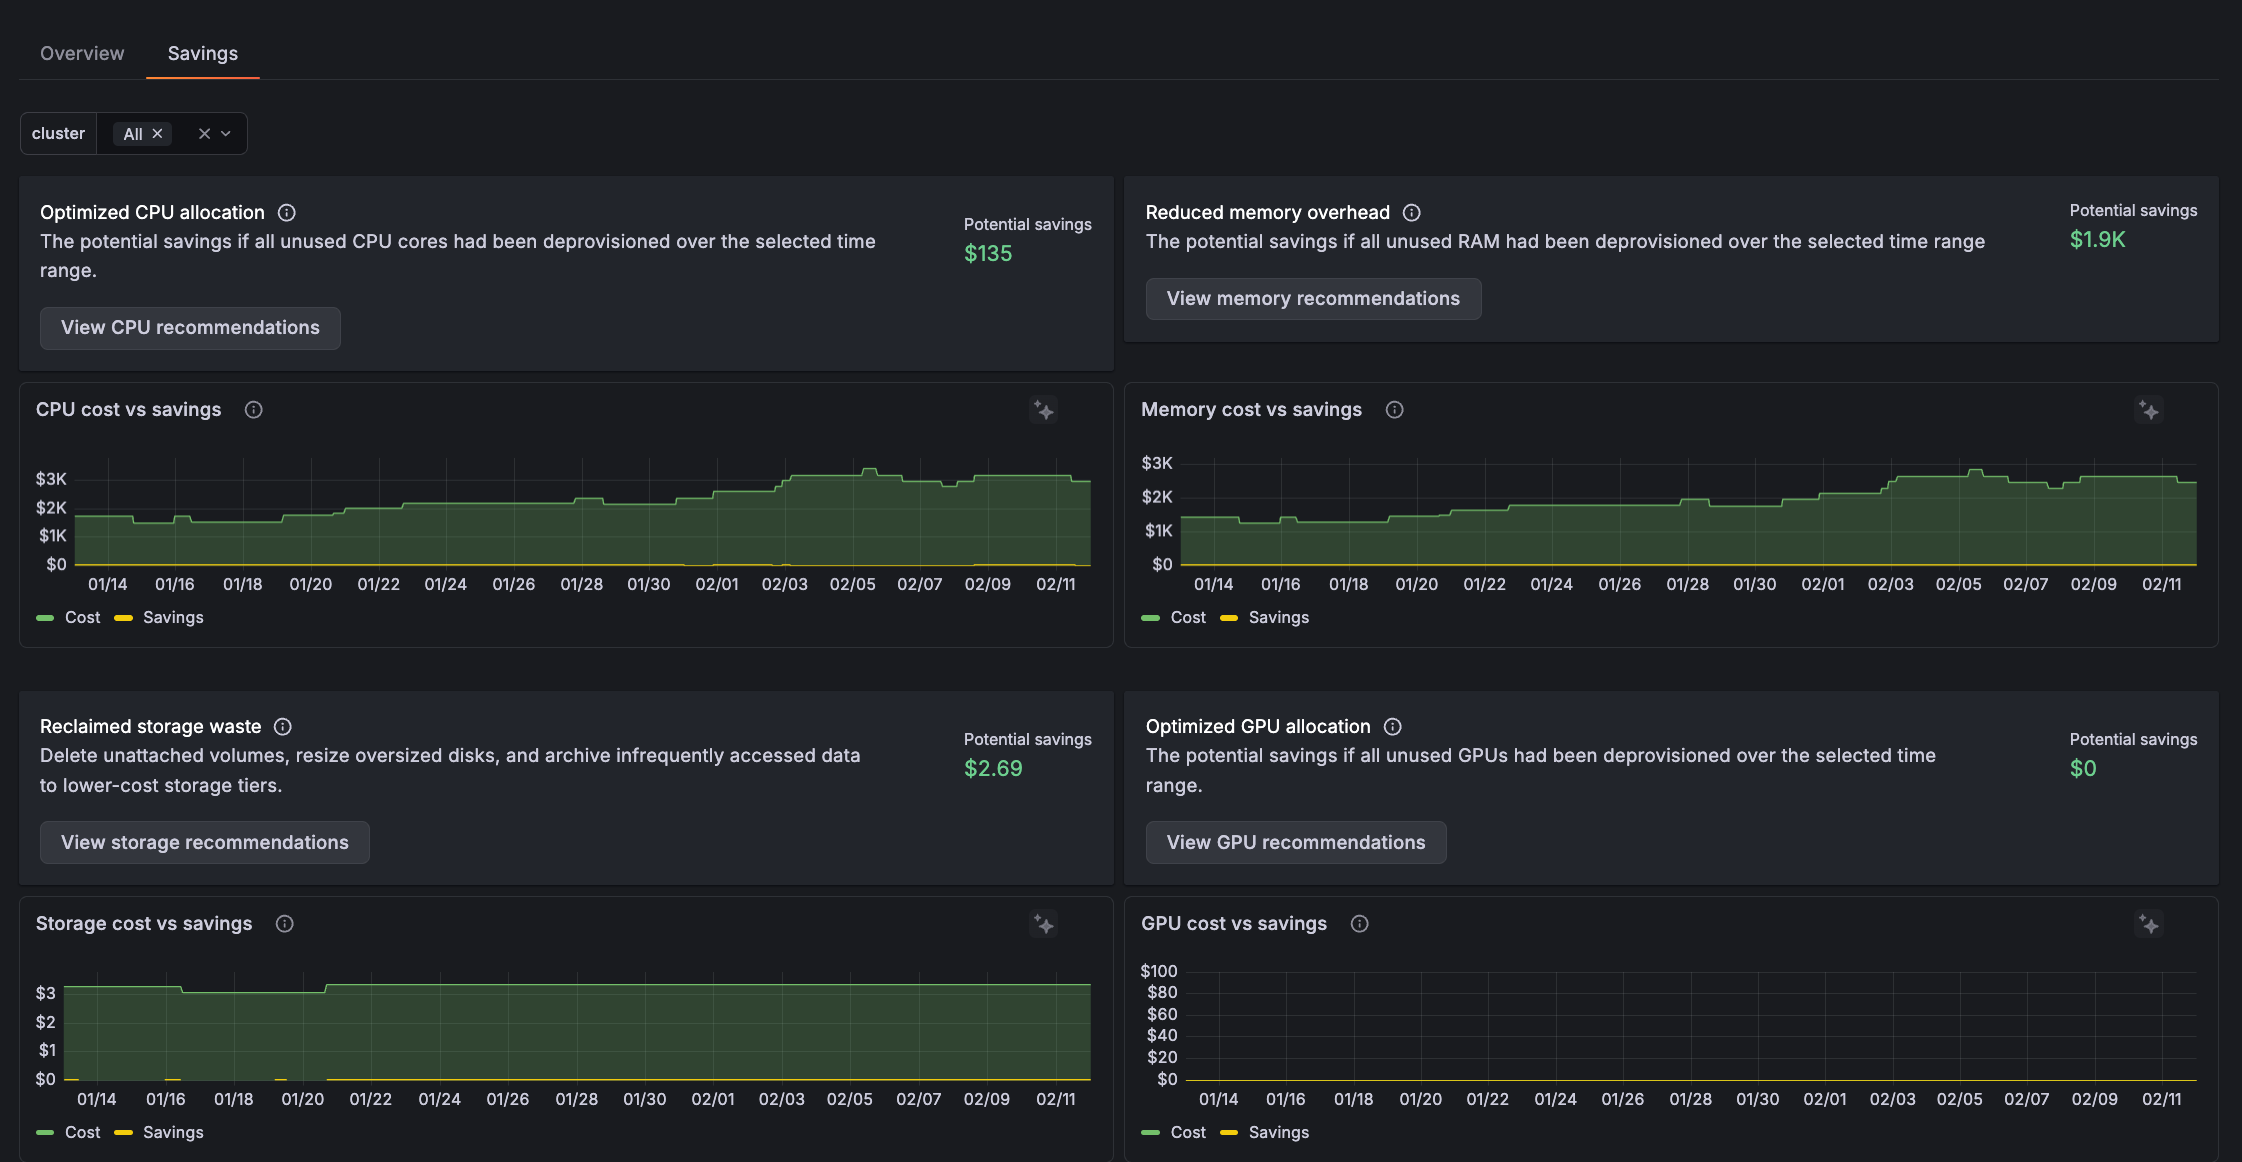Open View CPU recommendations
Screen dimensions: 2242x1162
(190, 328)
